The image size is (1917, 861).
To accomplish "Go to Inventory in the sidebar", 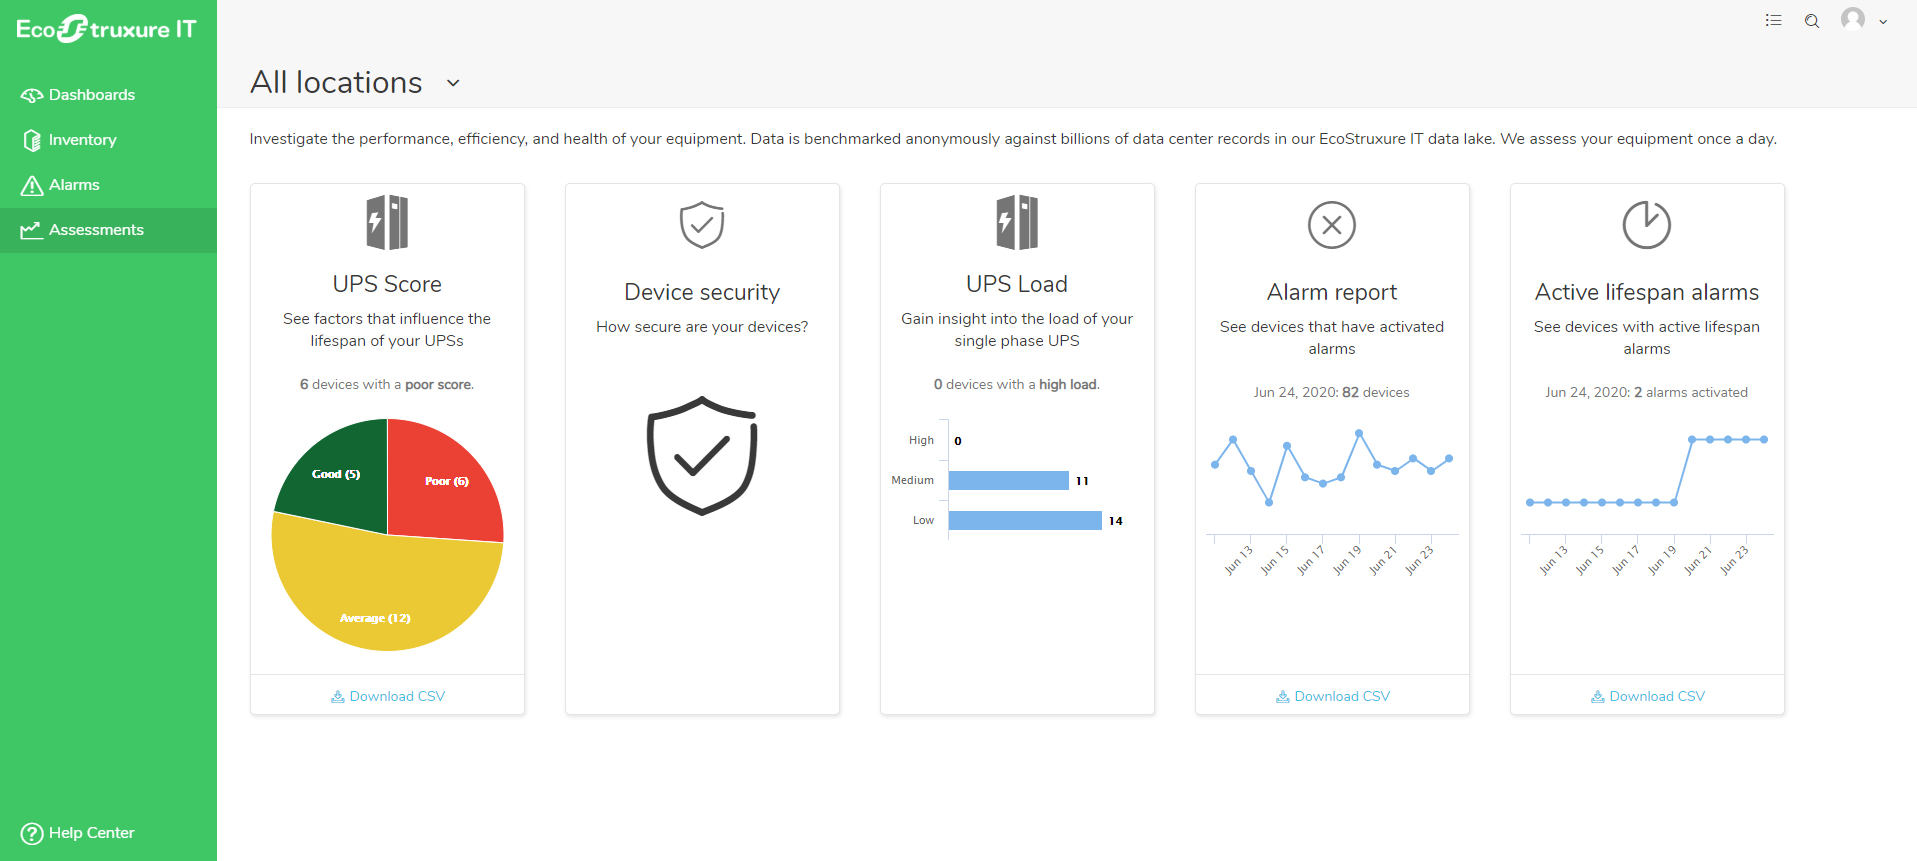I will 82,140.
